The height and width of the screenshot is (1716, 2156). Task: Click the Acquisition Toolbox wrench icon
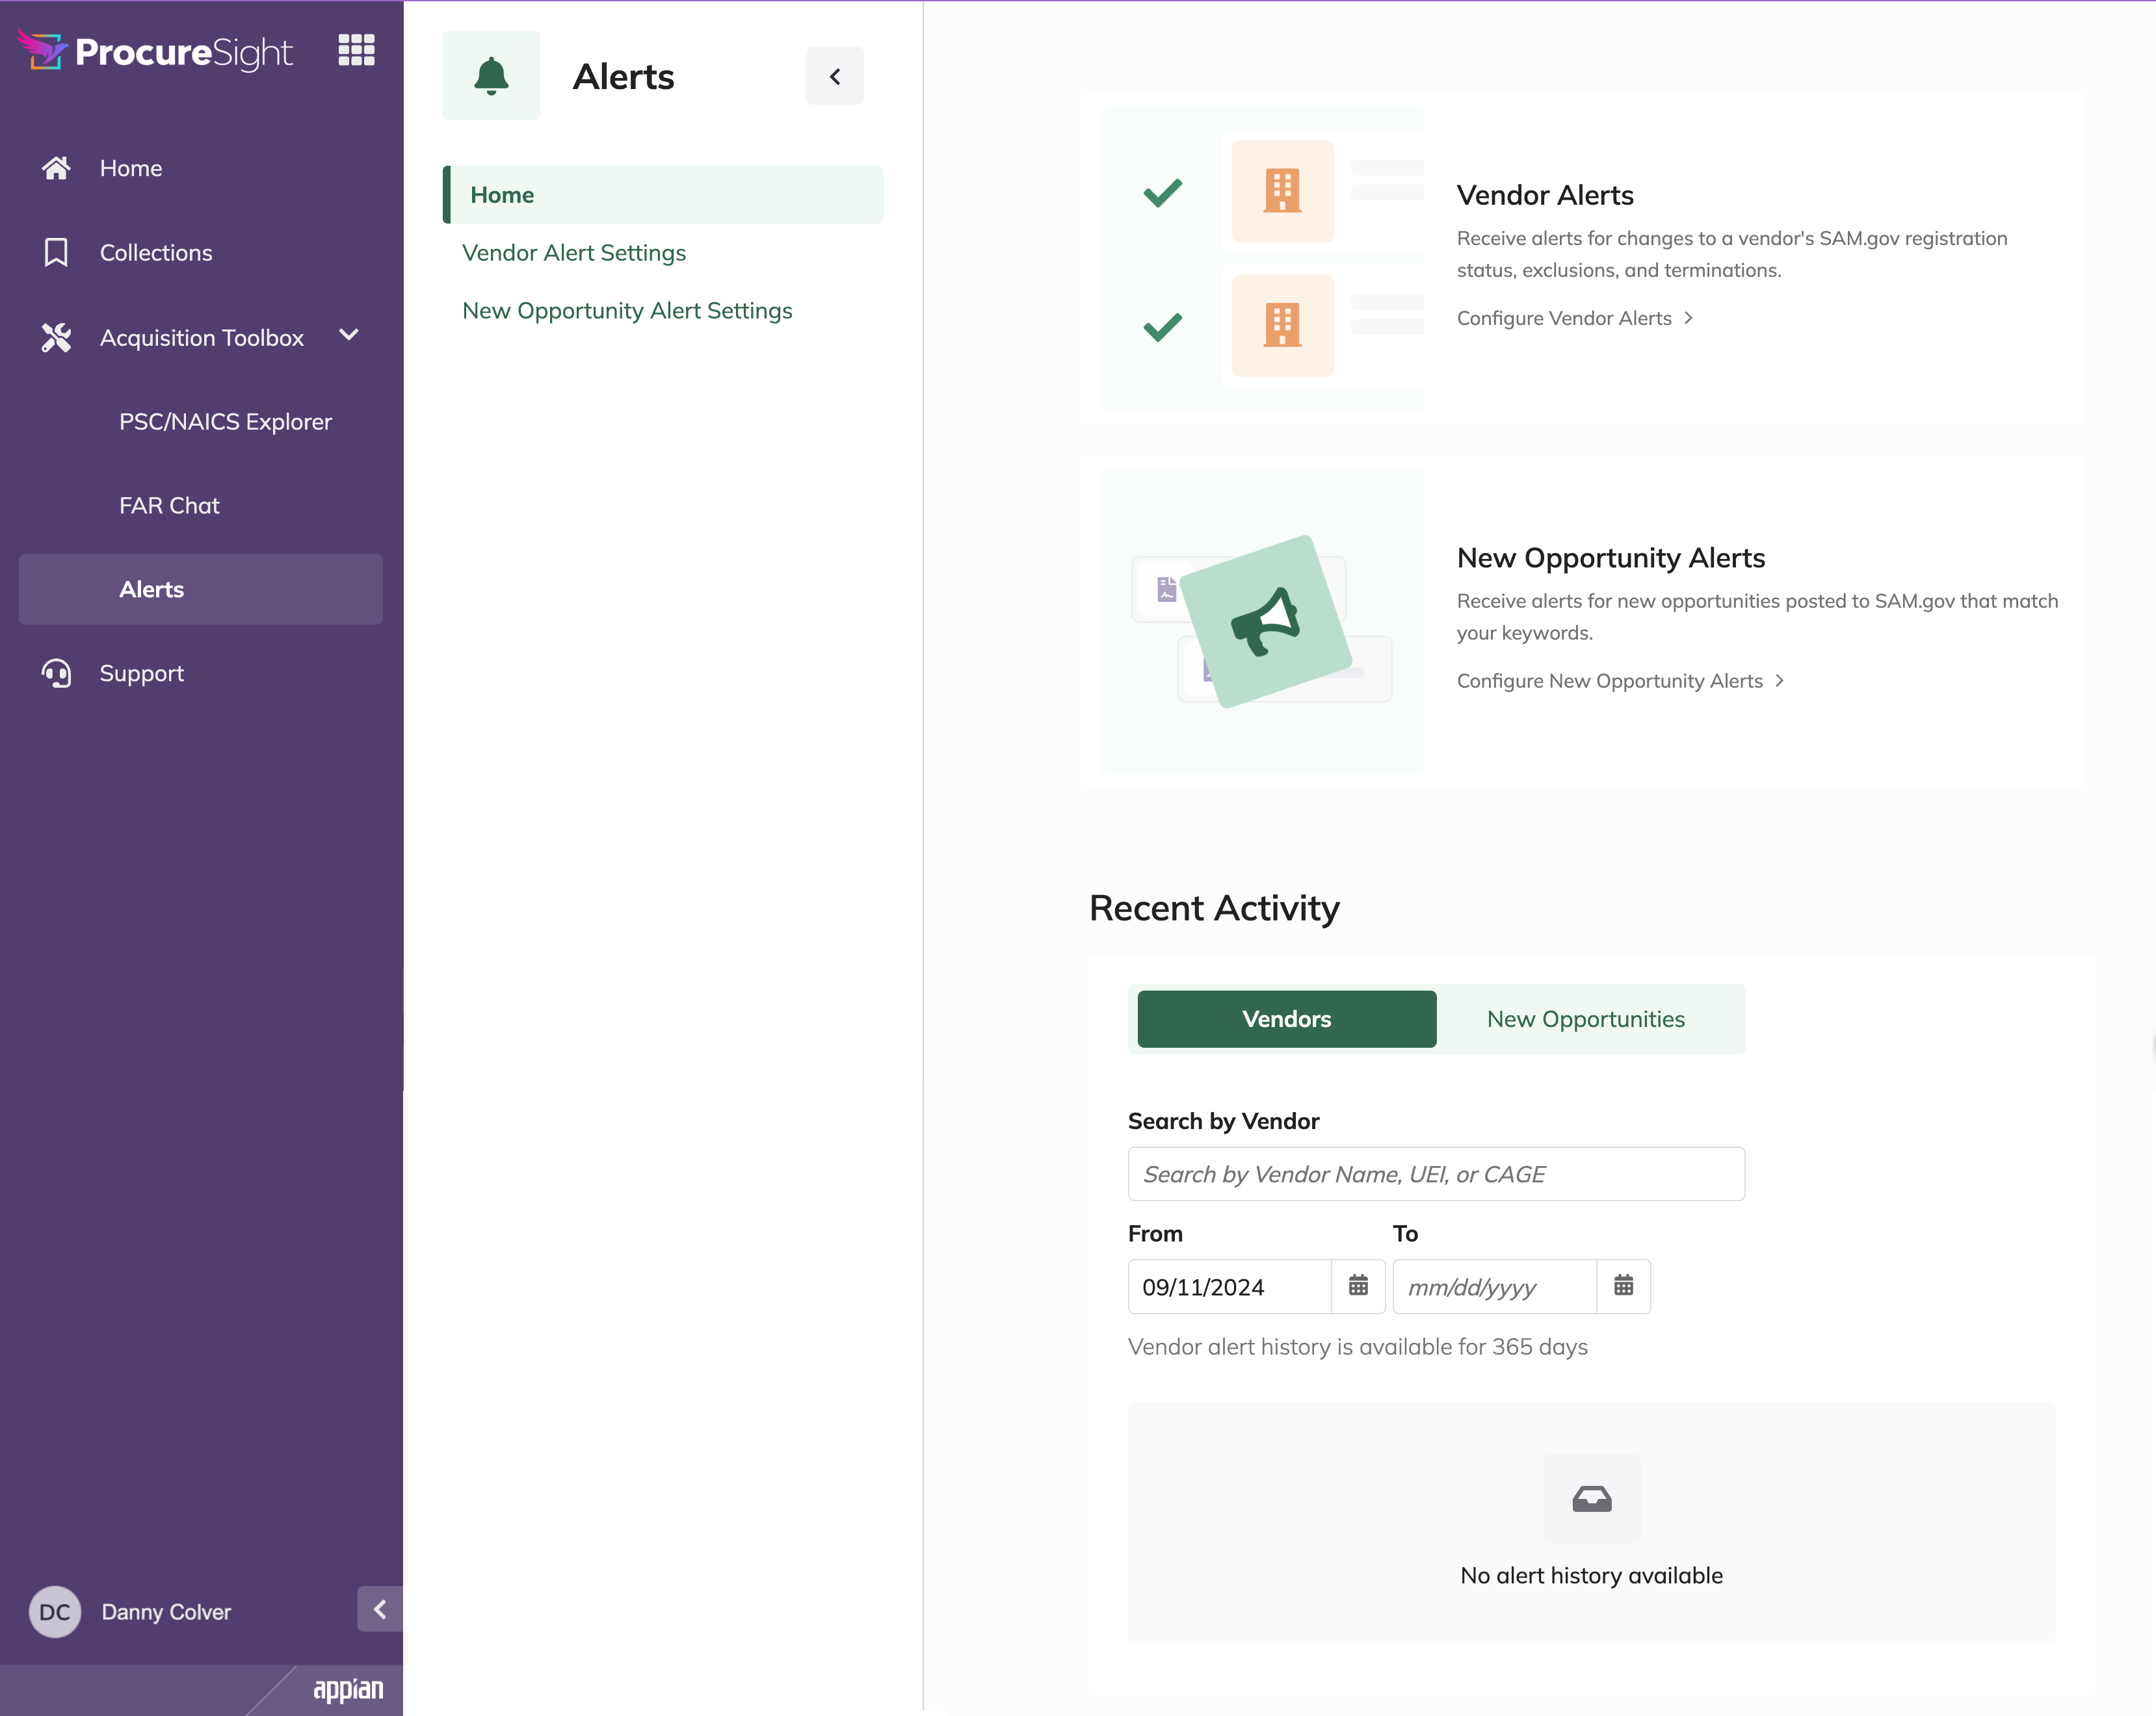click(56, 338)
